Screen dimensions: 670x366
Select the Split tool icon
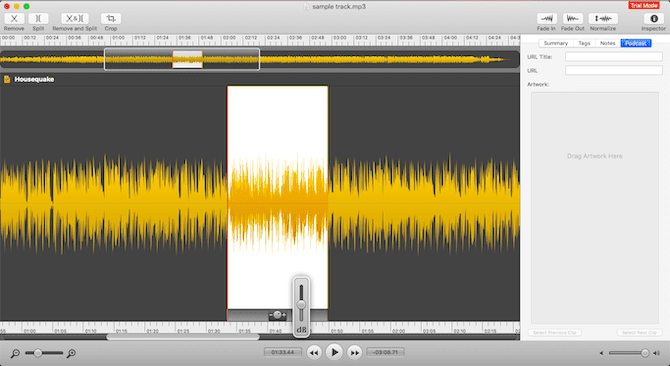coord(38,18)
